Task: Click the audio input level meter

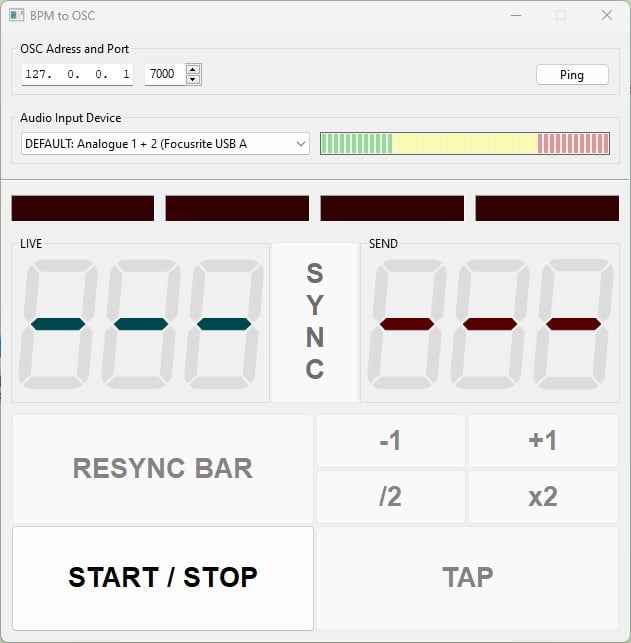Action: 464,144
